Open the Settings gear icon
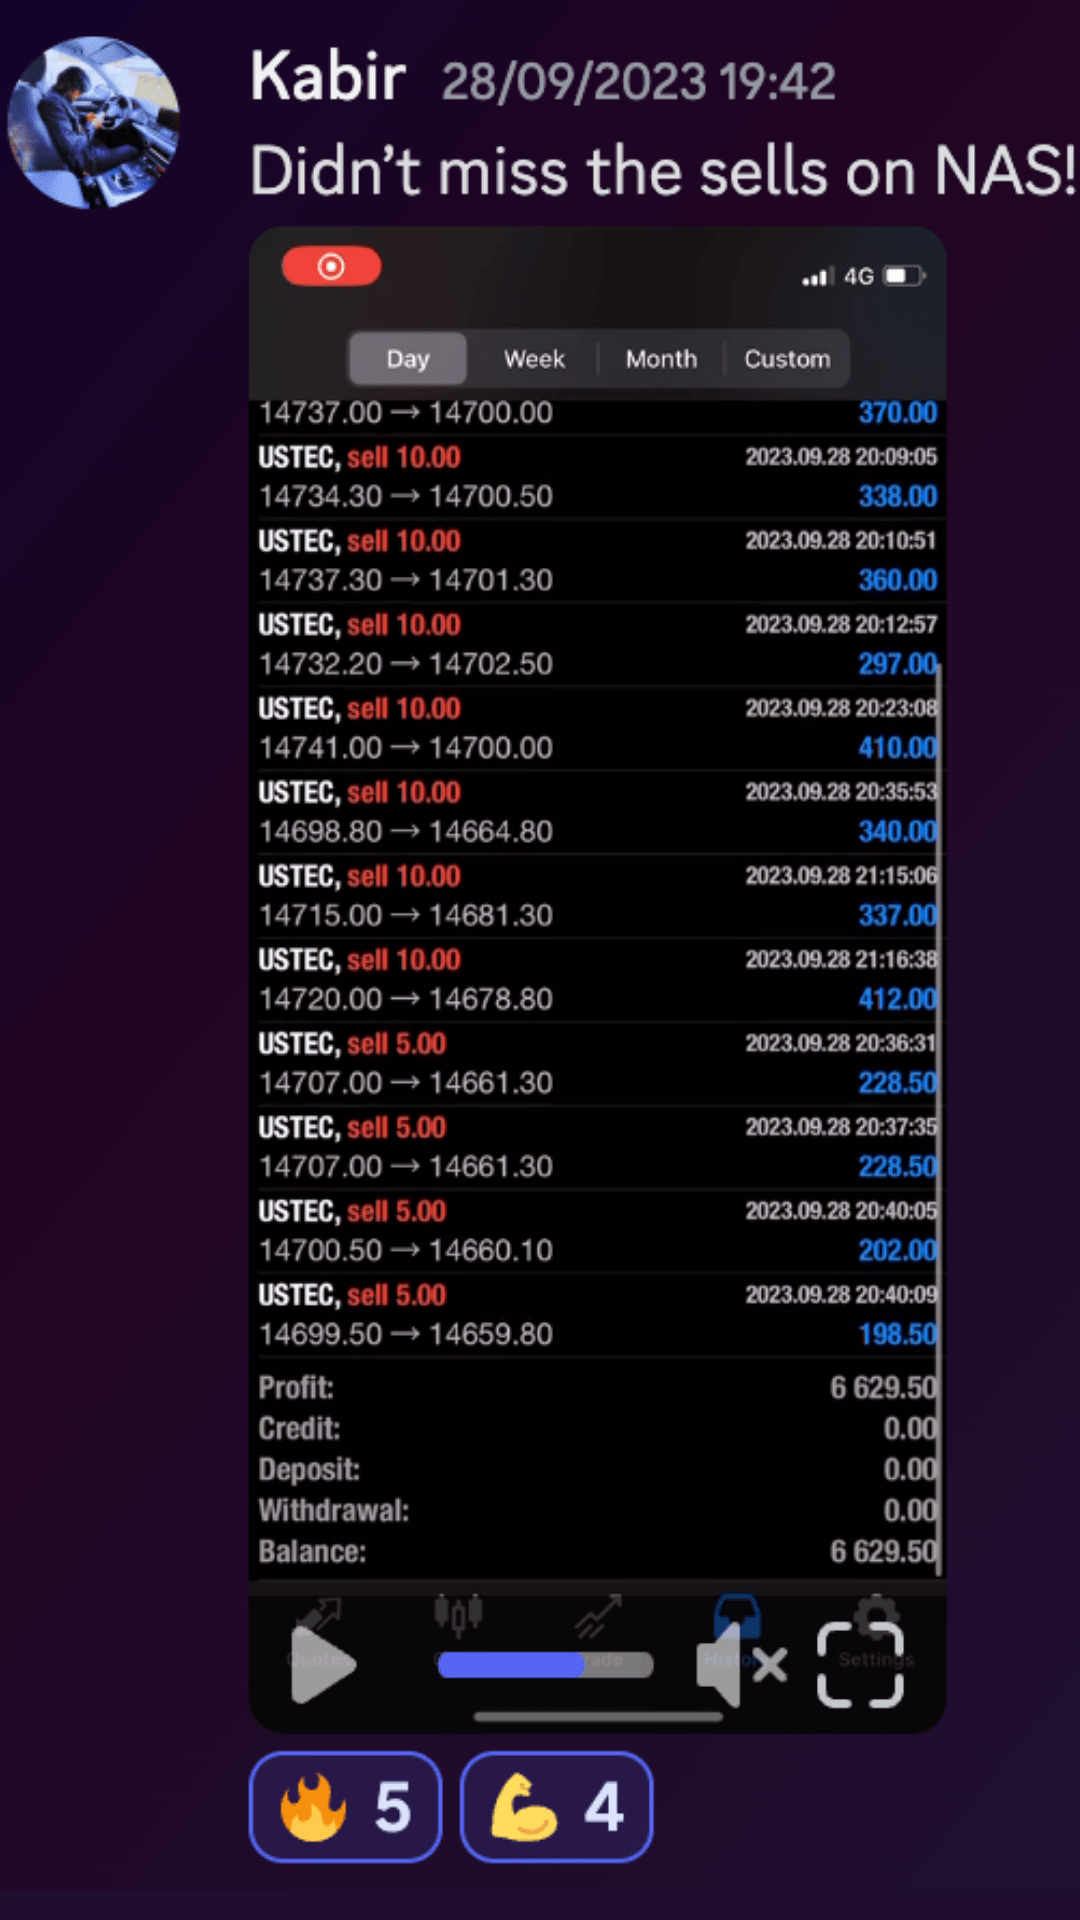1080x1920 pixels. (876, 1612)
